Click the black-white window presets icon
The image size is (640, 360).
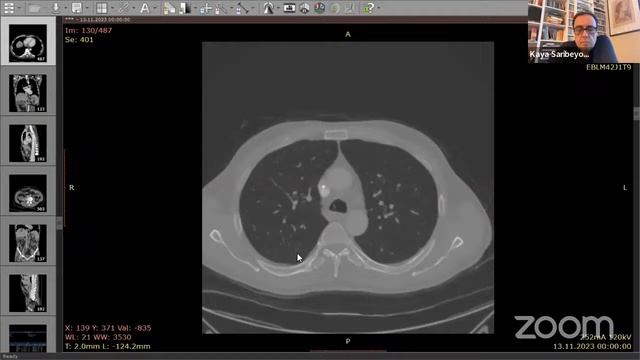point(184,8)
